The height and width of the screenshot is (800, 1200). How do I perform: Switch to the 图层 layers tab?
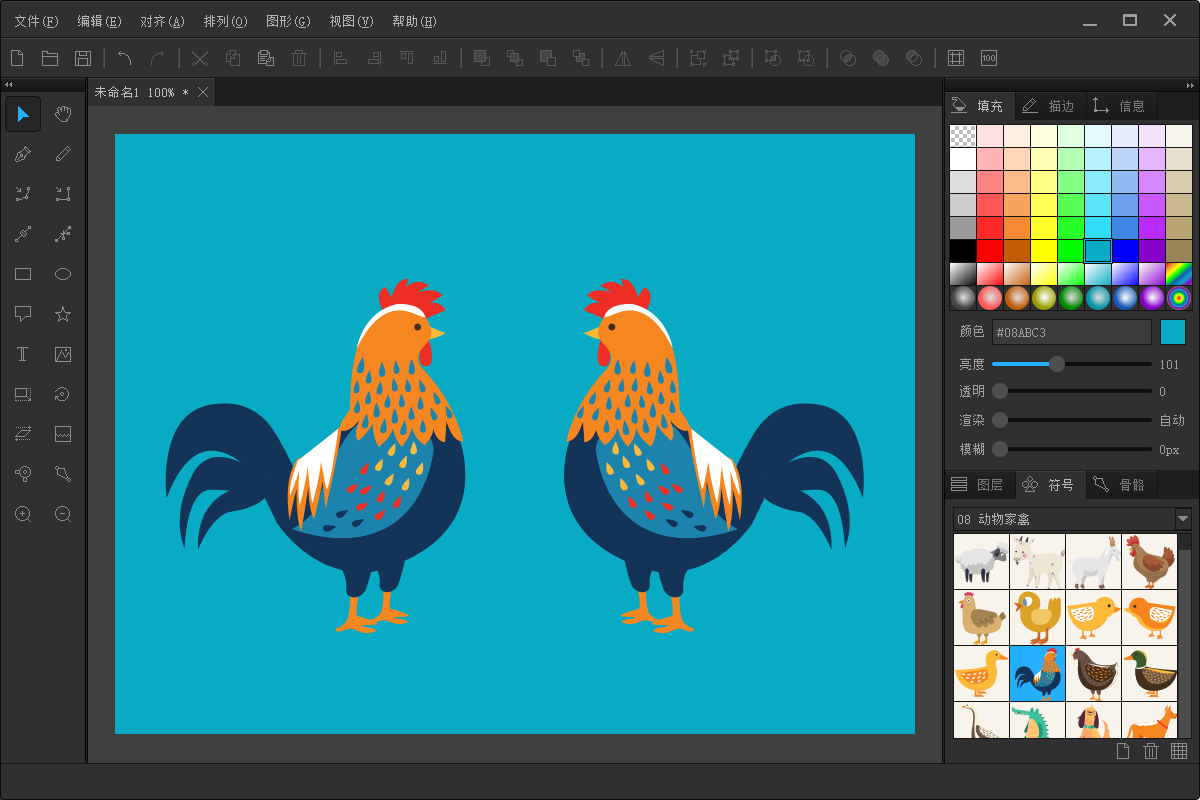tap(978, 485)
